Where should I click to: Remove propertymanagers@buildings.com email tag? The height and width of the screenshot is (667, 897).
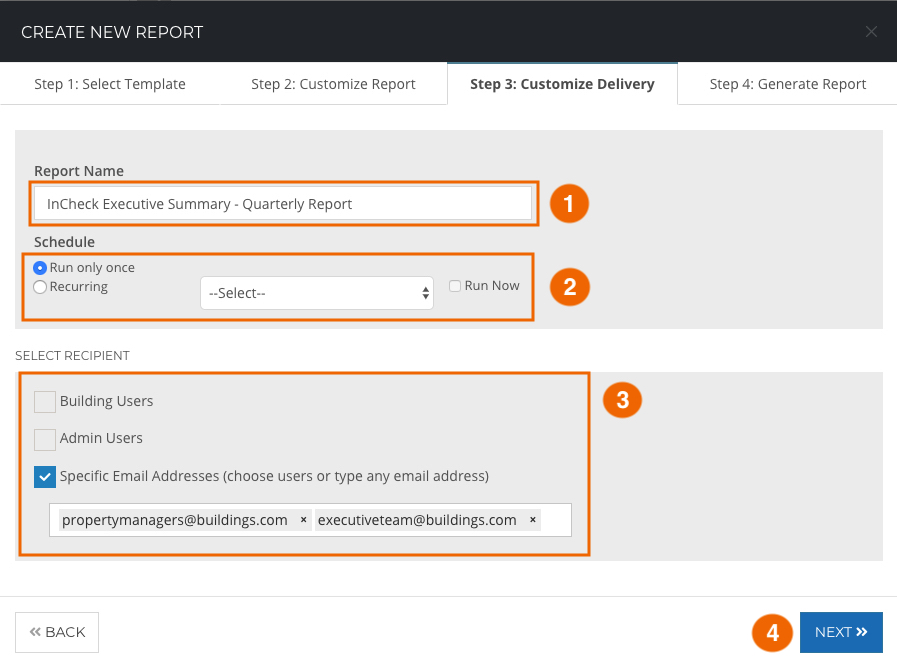303,520
